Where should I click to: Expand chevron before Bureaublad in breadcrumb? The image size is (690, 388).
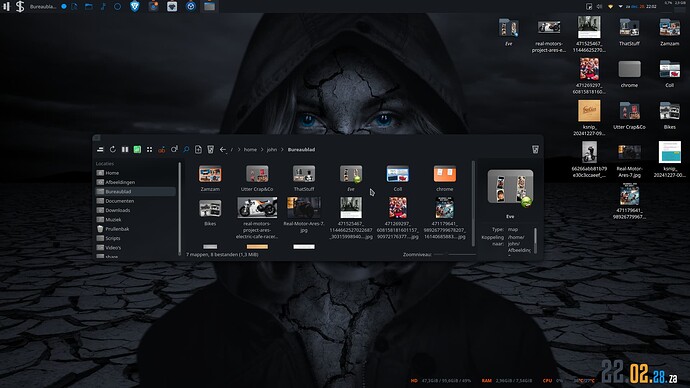pyautogui.click(x=282, y=150)
